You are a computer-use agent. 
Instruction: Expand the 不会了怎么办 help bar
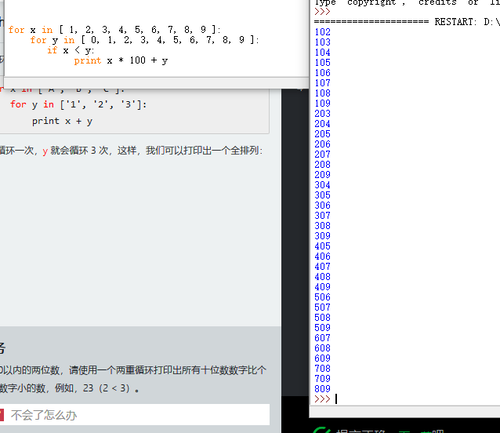(x=135, y=415)
